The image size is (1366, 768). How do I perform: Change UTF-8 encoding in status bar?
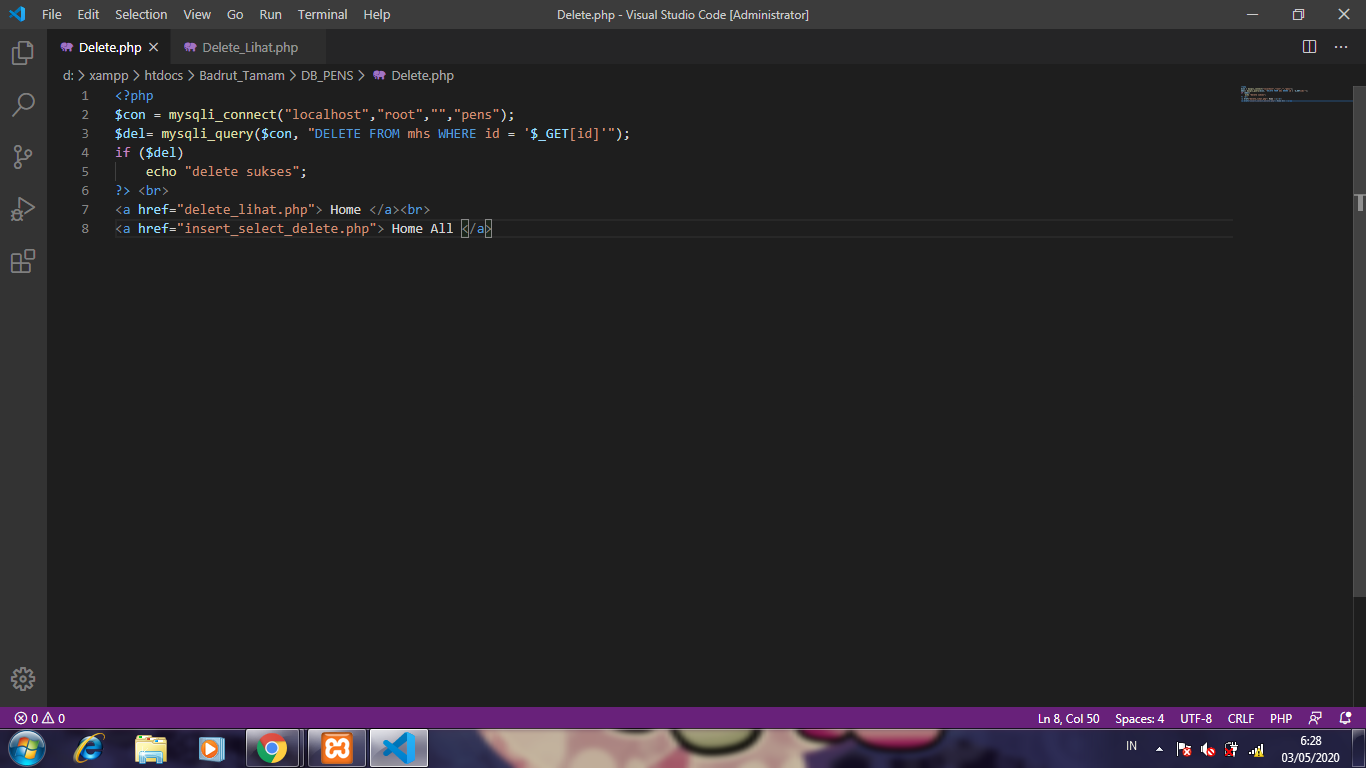coord(1196,718)
